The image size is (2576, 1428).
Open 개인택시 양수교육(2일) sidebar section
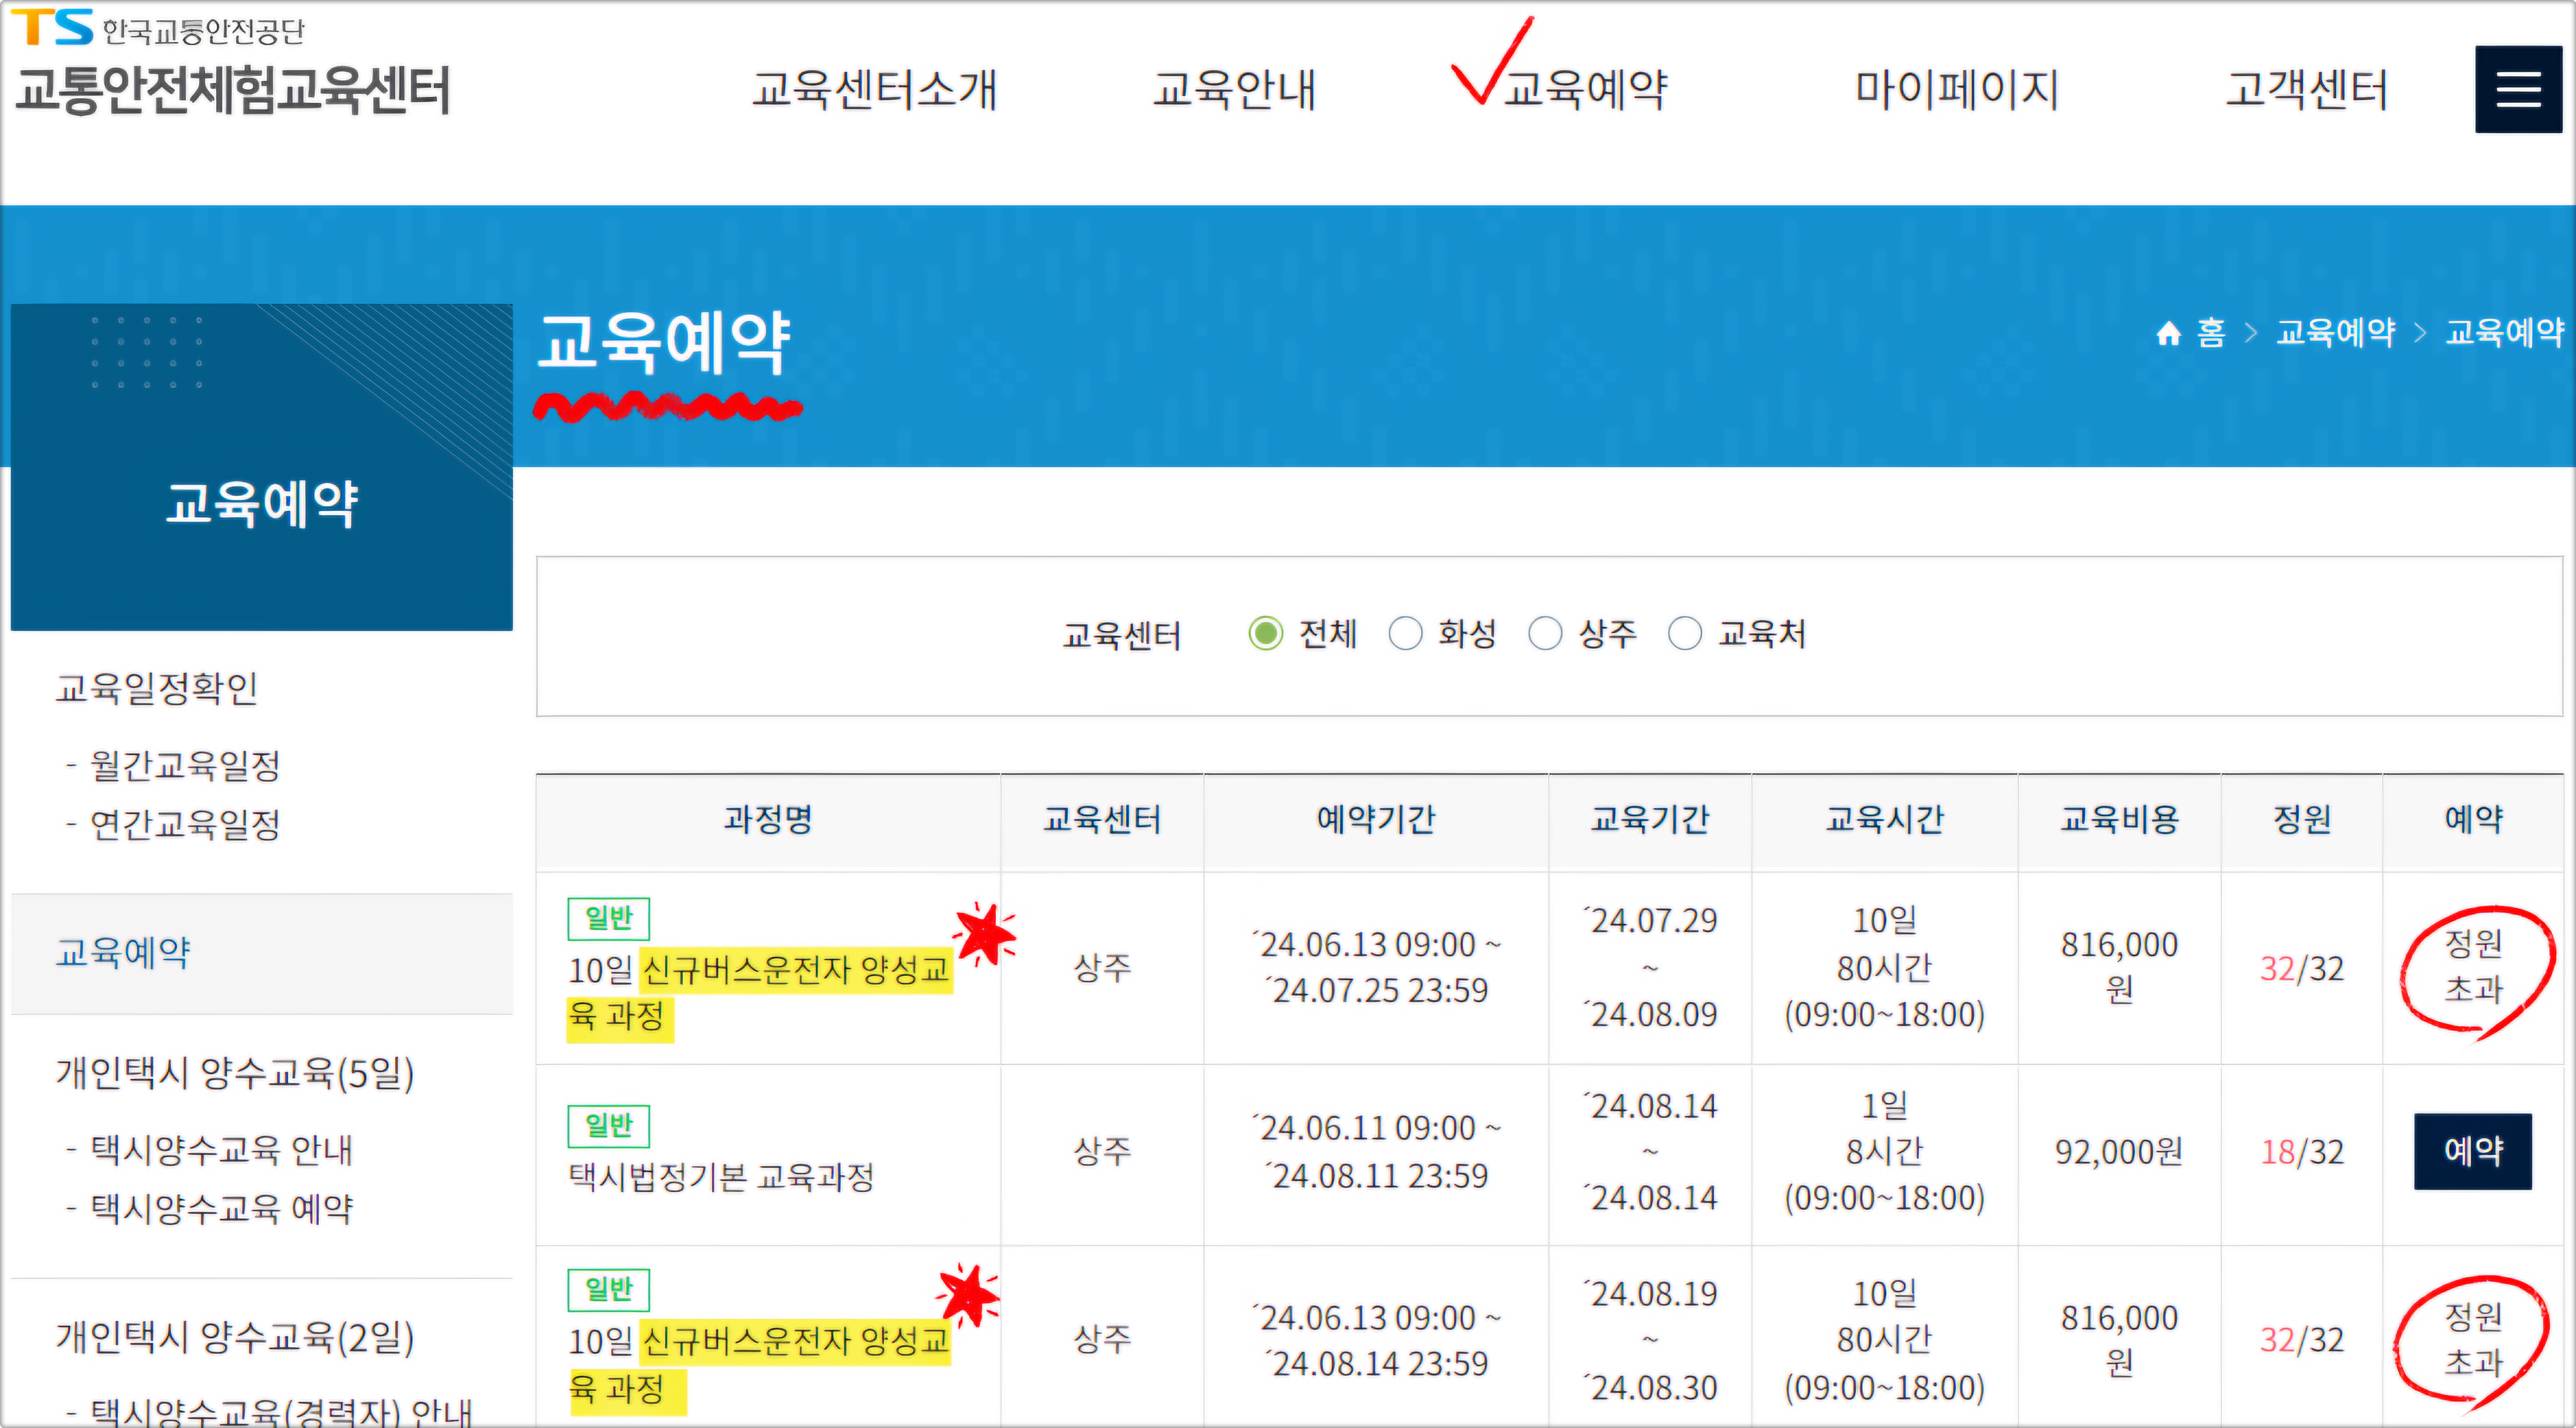pyautogui.click(x=235, y=1337)
